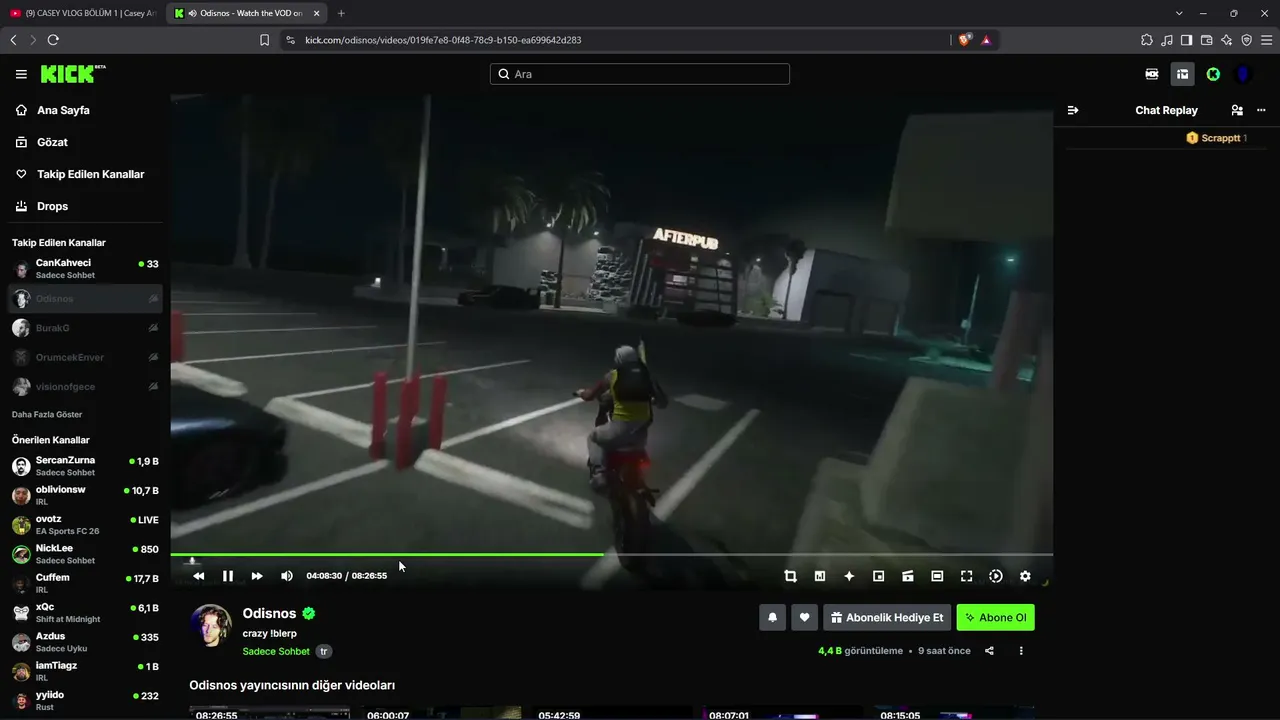Screen dimensions: 1280x720
Task: Open Cuffem channel
Action: (x=85, y=583)
